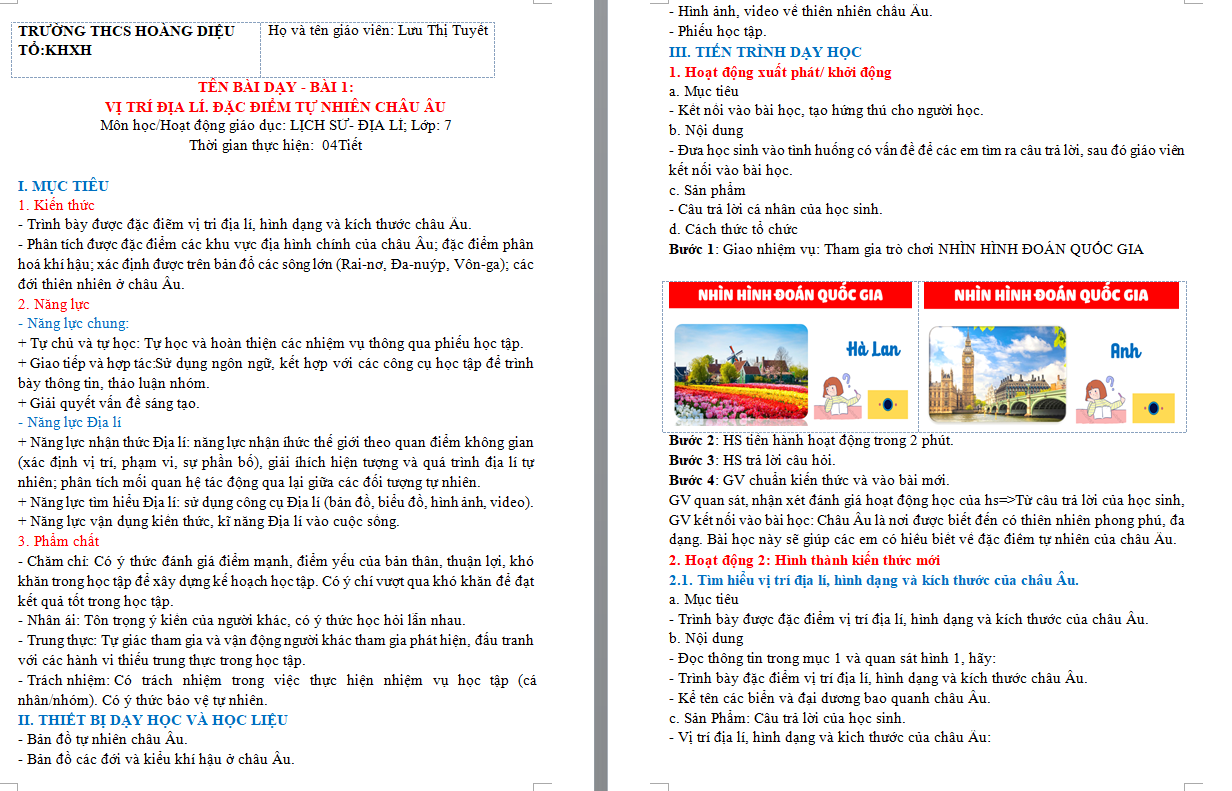The image size is (1232, 791).
Task: Click the II. THIẾT BỊ DẠY HỌC VÀ HỌC LIỆU heading
Action: [153, 719]
